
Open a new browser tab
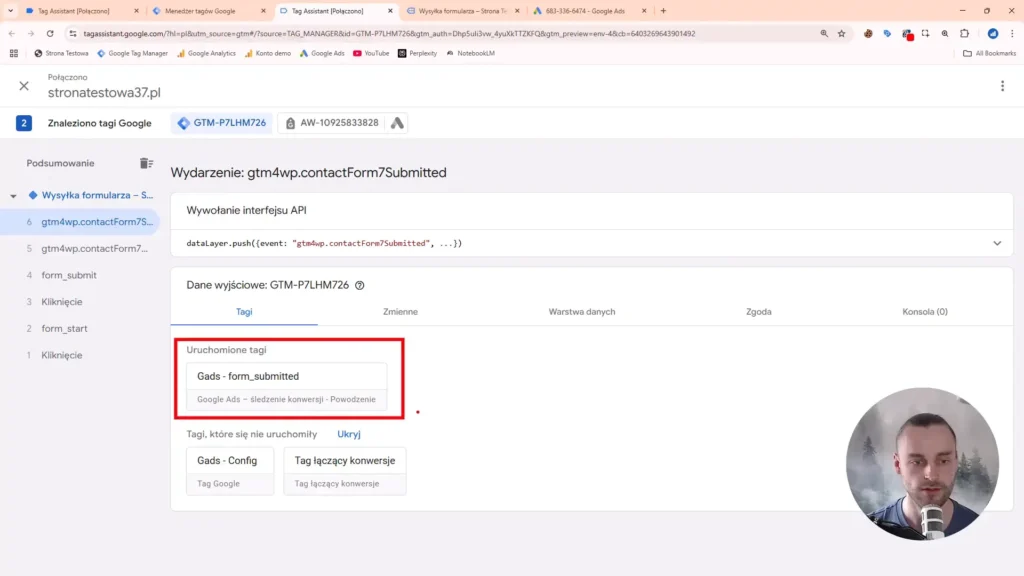point(664,11)
